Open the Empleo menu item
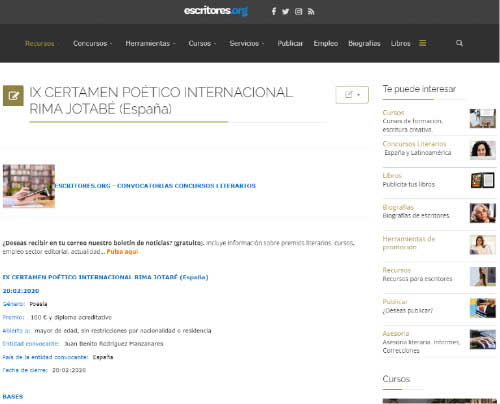 pyautogui.click(x=325, y=44)
